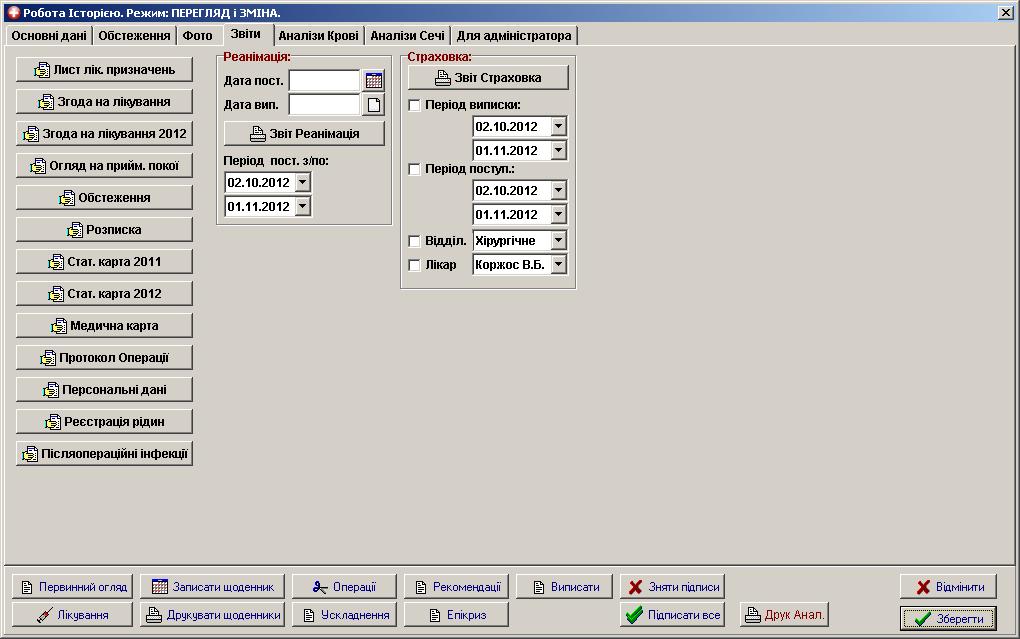Click Первинний огляд button
The image size is (1020, 639).
tap(72, 587)
